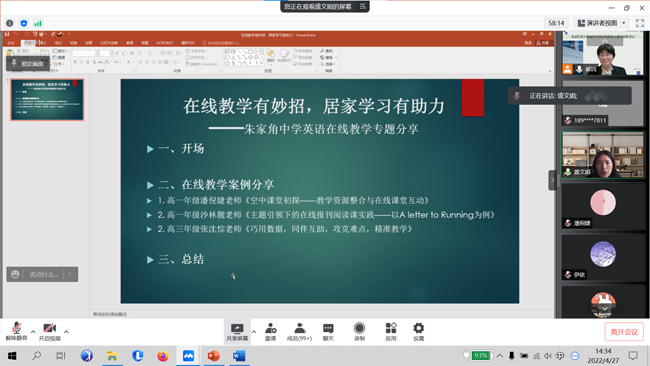Show the members list (99+)
Screen dimensions: 650x366
299,332
